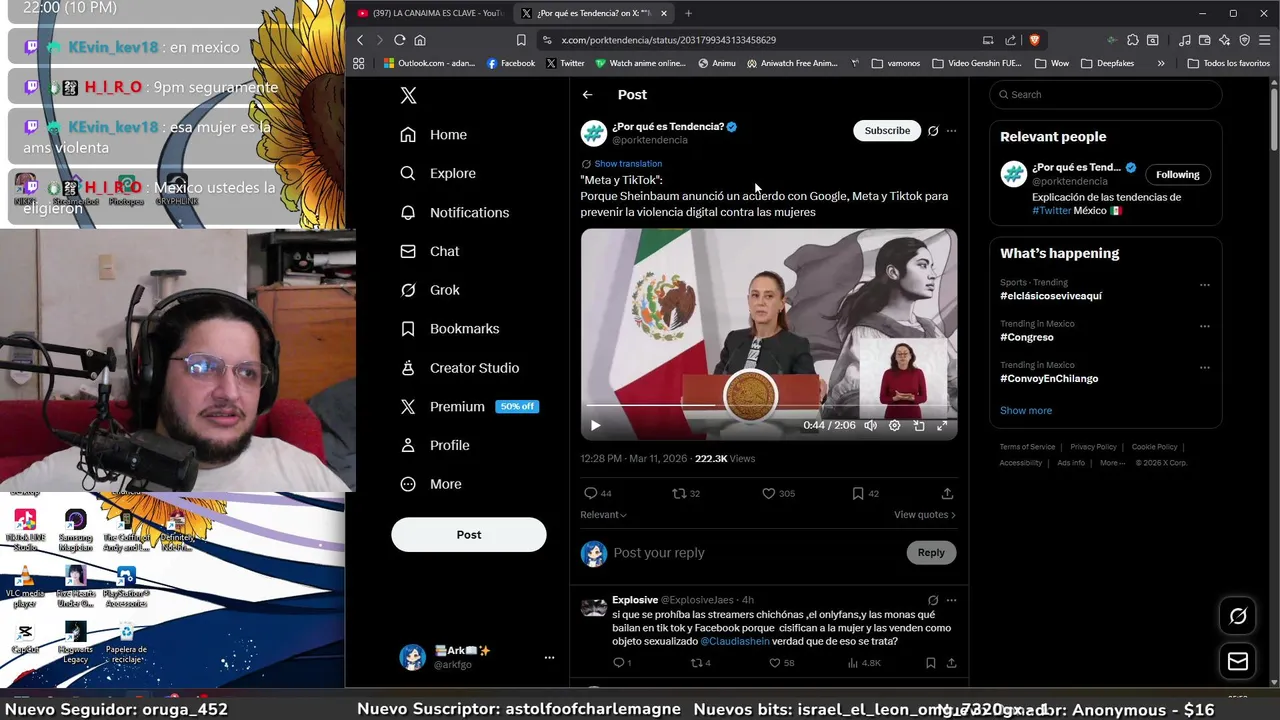Open the vamonos bookmarks folder

(x=896, y=63)
